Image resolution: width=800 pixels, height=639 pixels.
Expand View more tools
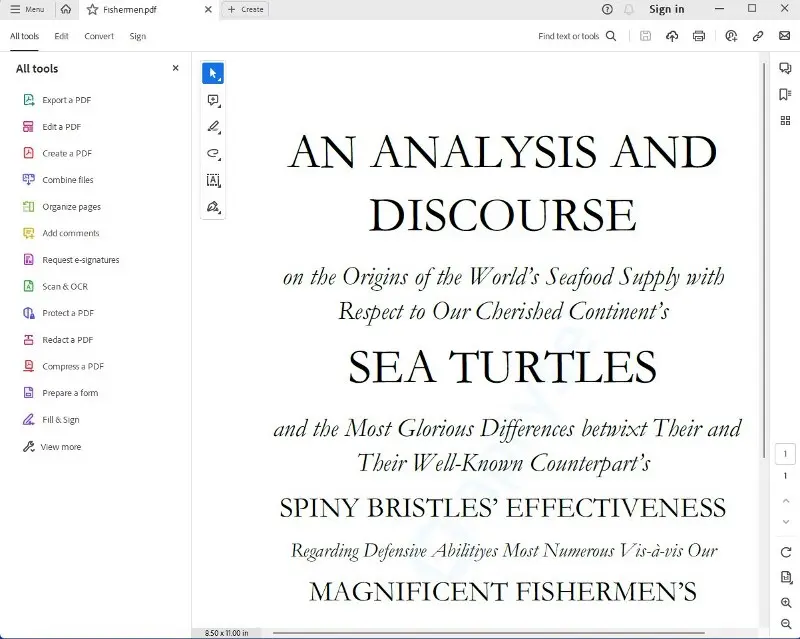[x=52, y=447]
